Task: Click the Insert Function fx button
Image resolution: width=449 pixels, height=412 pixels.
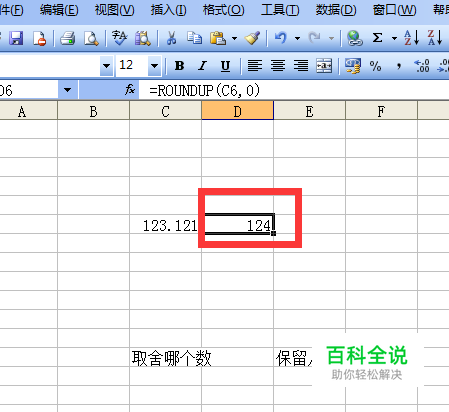Action: click(x=130, y=89)
